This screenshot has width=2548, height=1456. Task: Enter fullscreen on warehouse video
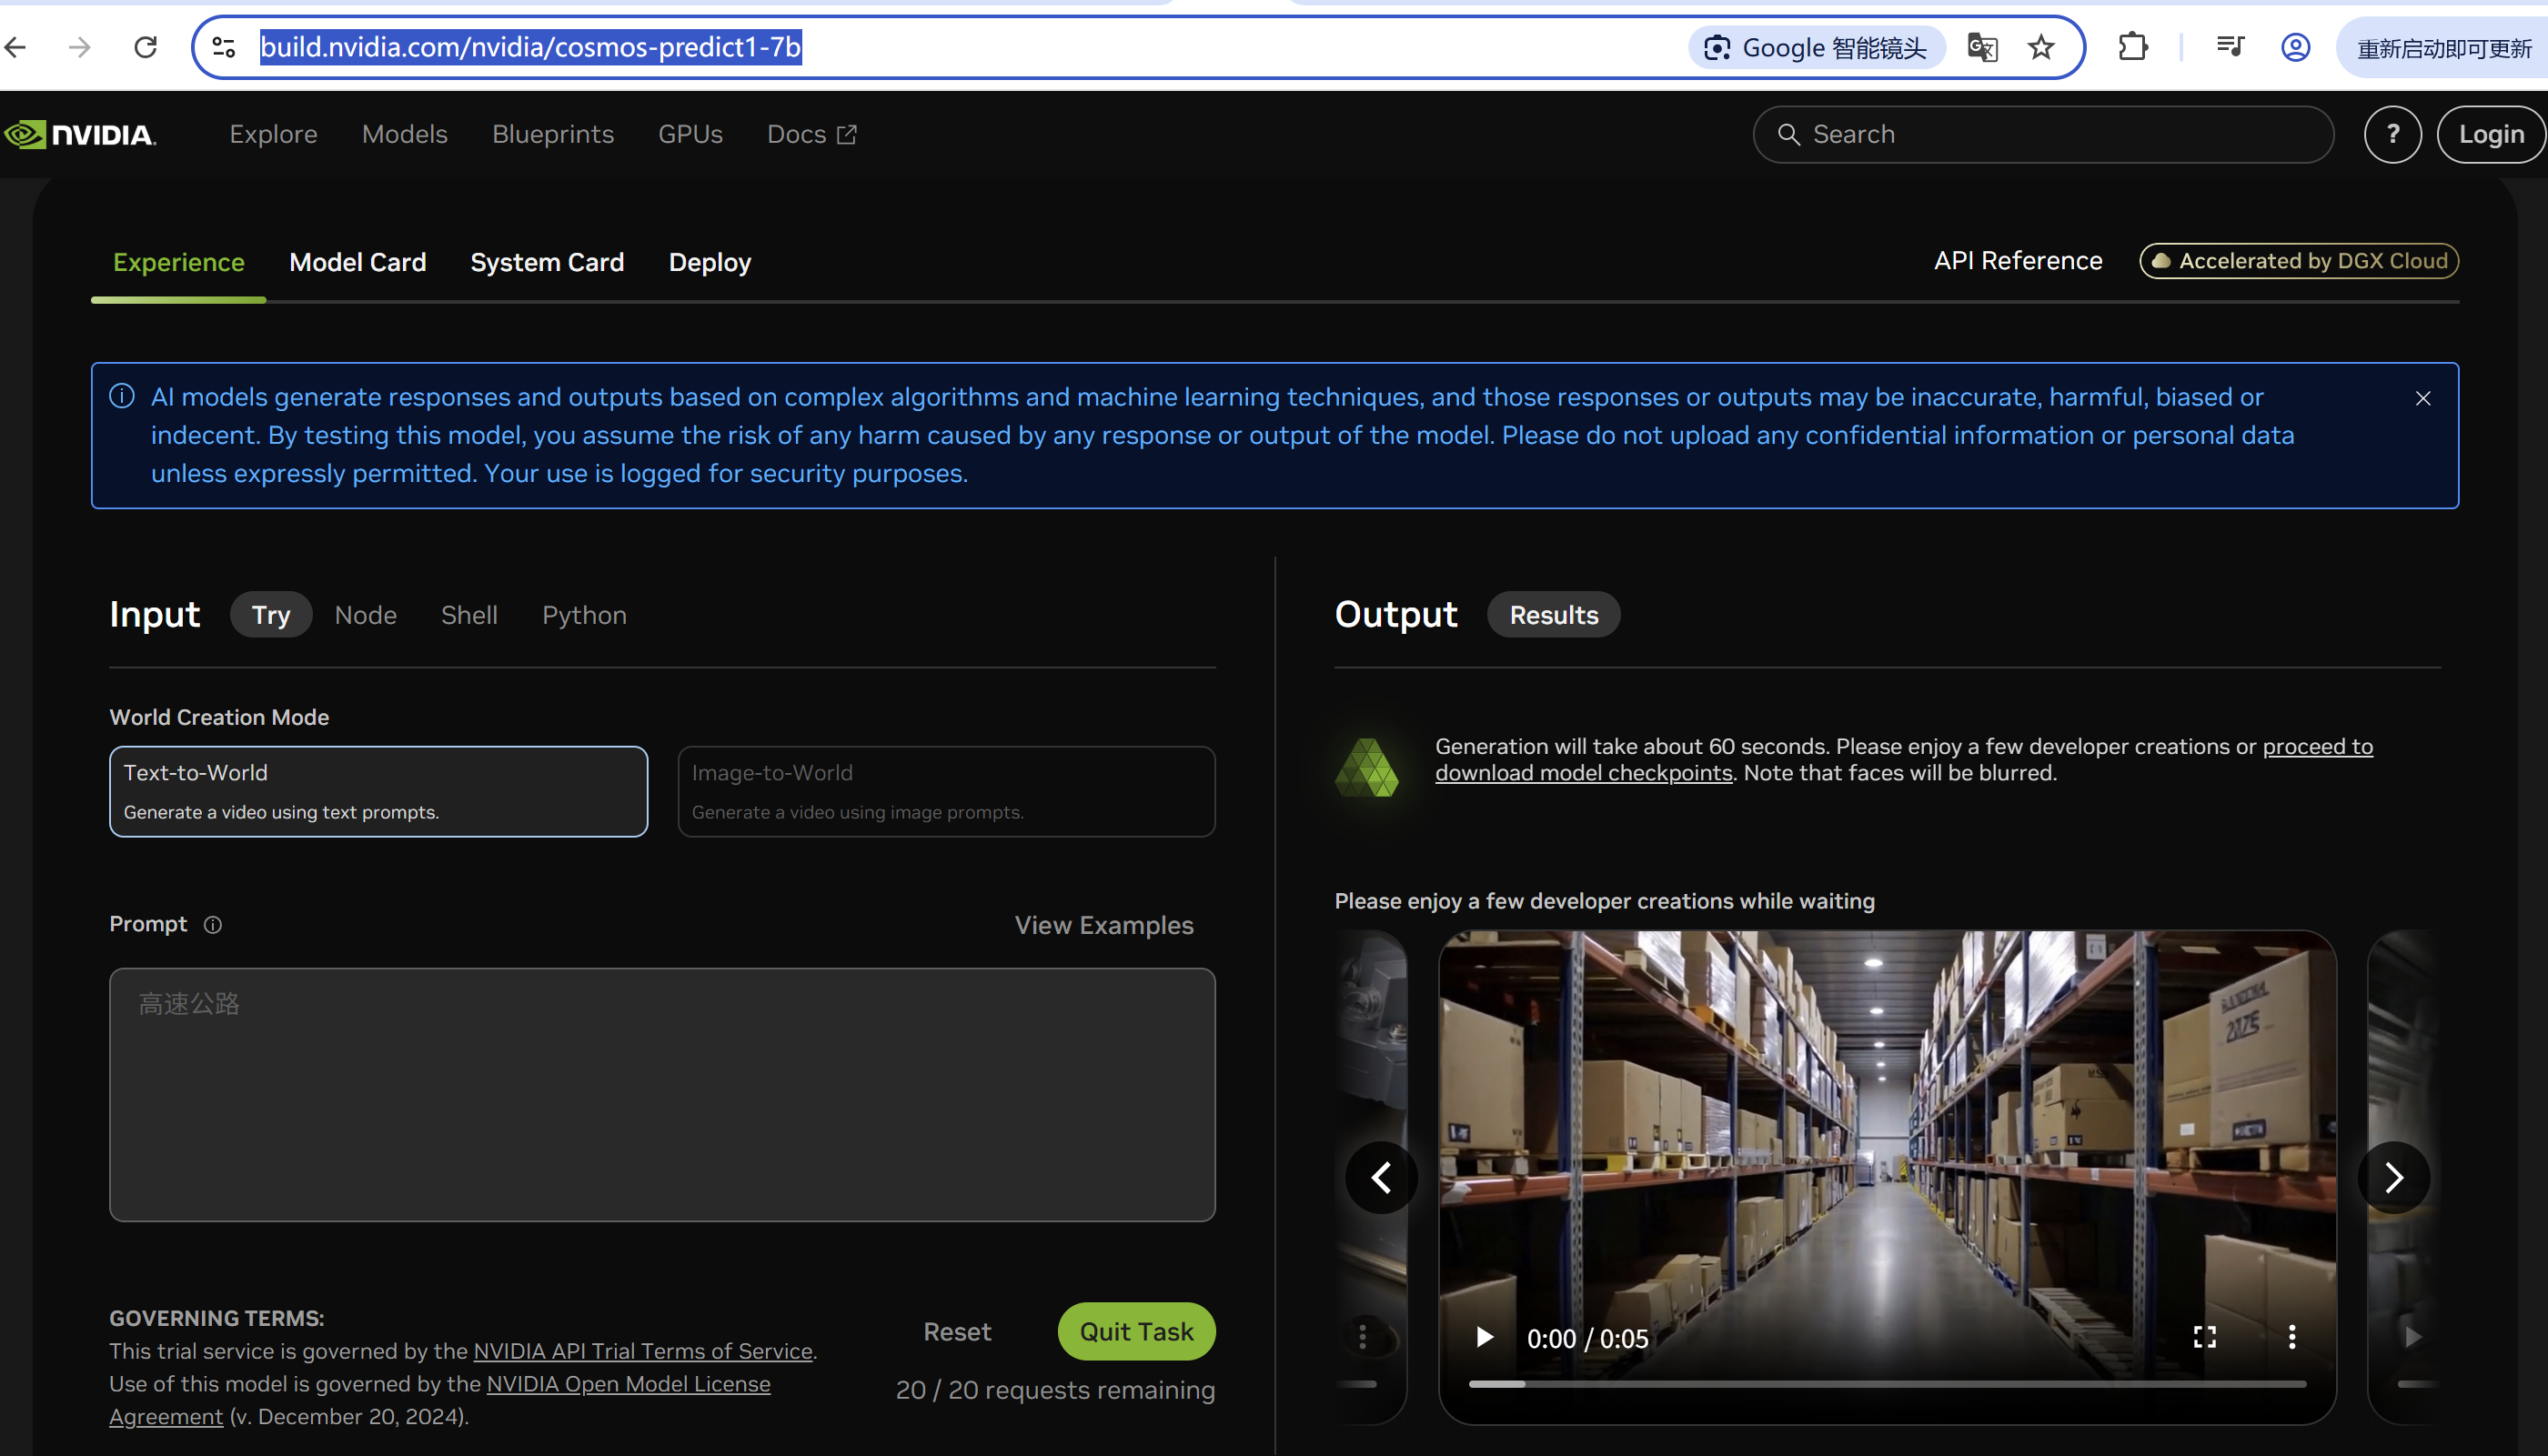[2204, 1337]
